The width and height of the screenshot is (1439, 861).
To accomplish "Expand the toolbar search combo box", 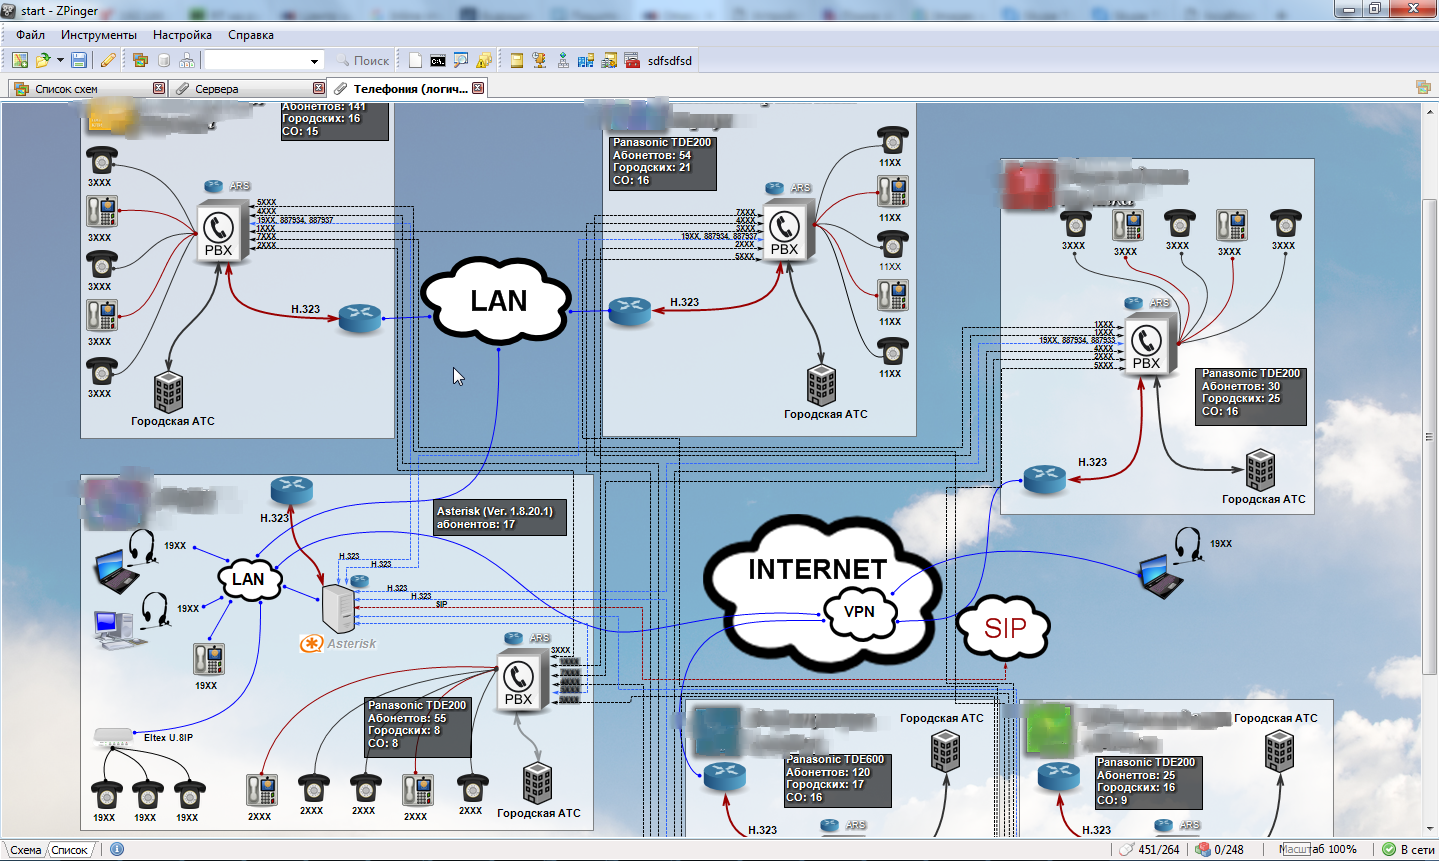I will (x=314, y=61).
